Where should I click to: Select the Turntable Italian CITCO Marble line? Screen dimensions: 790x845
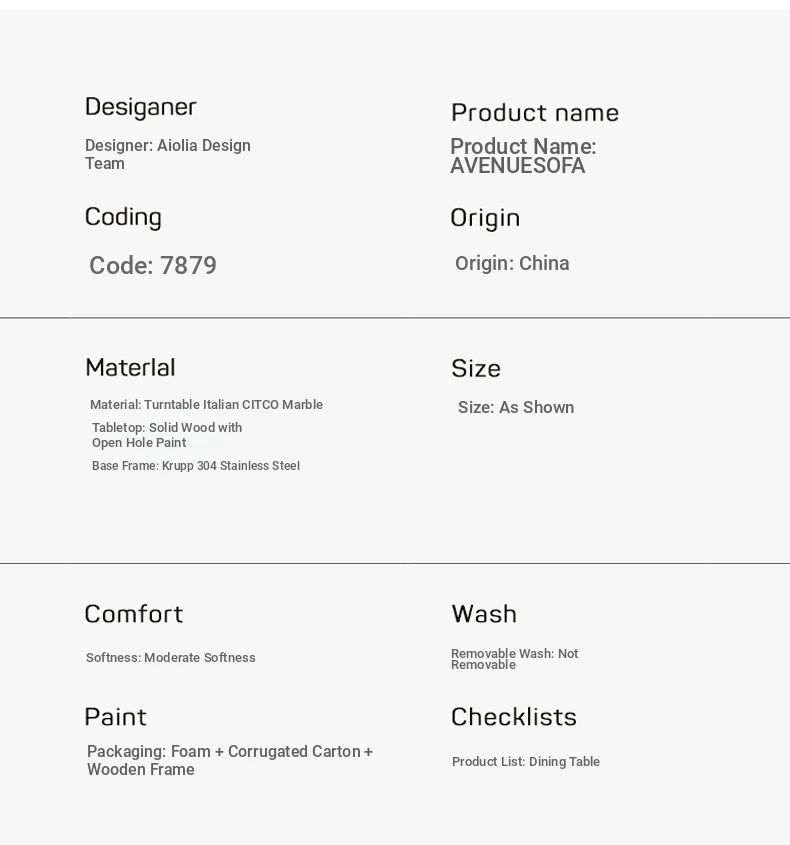(x=206, y=405)
